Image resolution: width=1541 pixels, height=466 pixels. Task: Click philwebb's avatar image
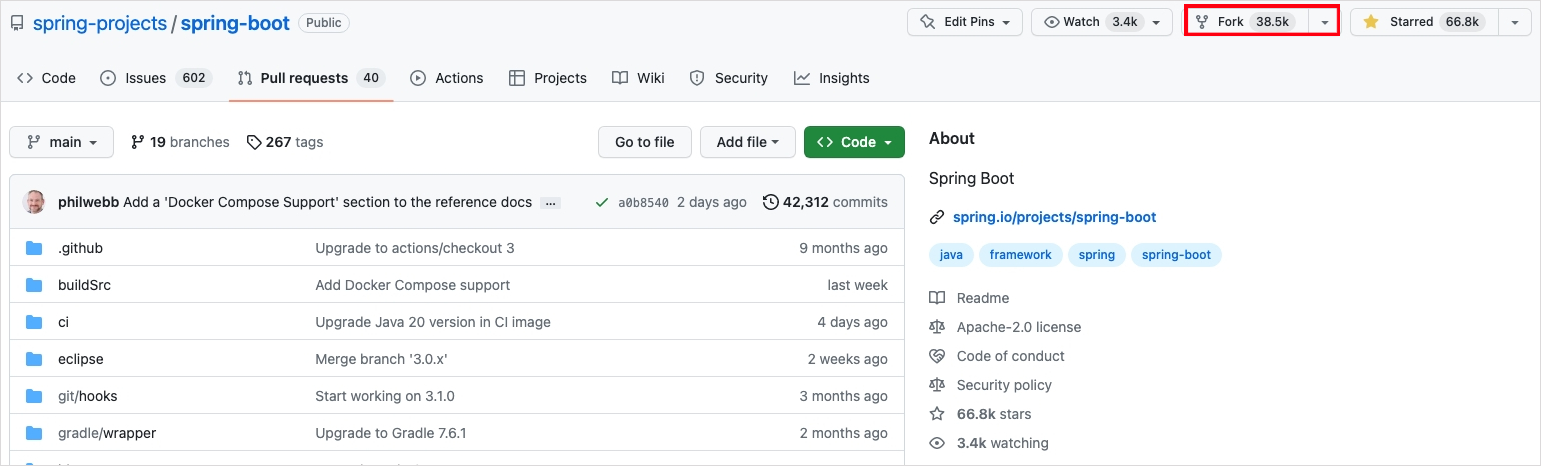coord(35,202)
